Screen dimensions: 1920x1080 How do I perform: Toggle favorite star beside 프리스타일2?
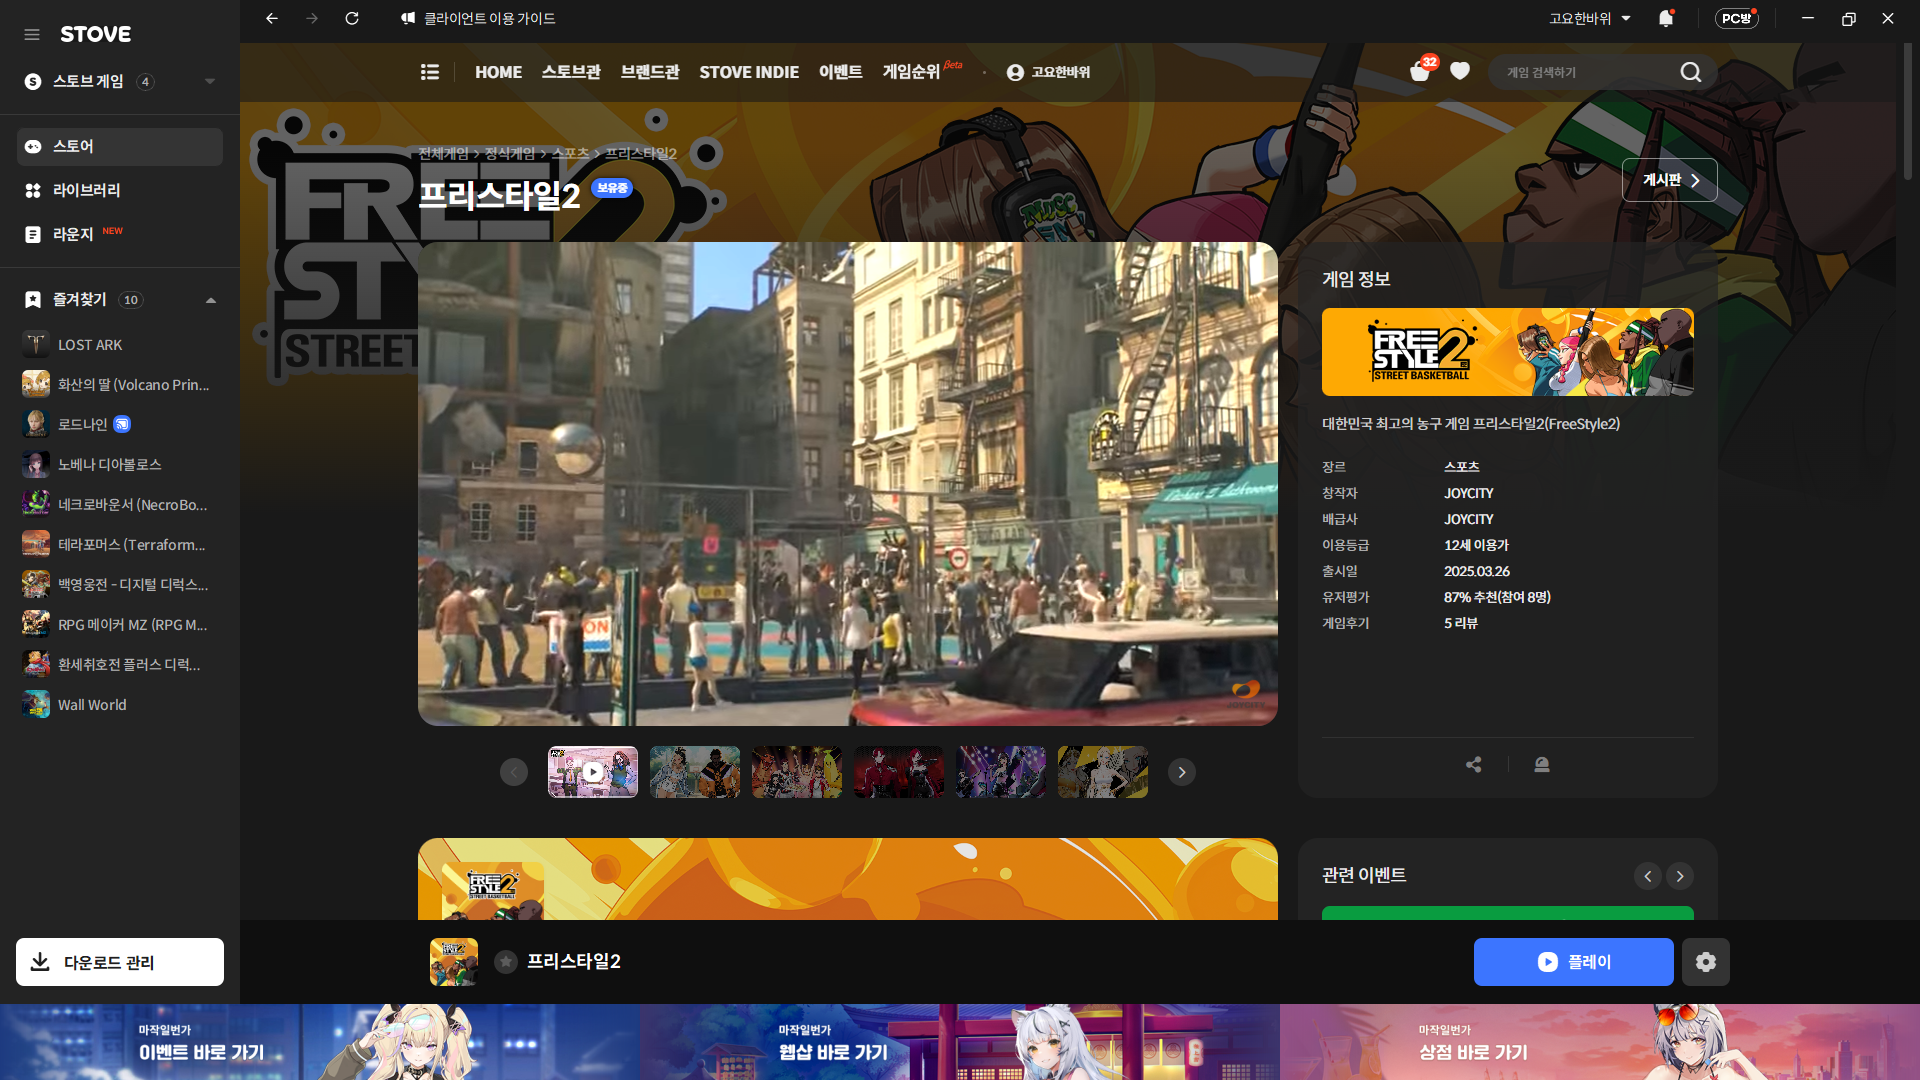point(506,962)
